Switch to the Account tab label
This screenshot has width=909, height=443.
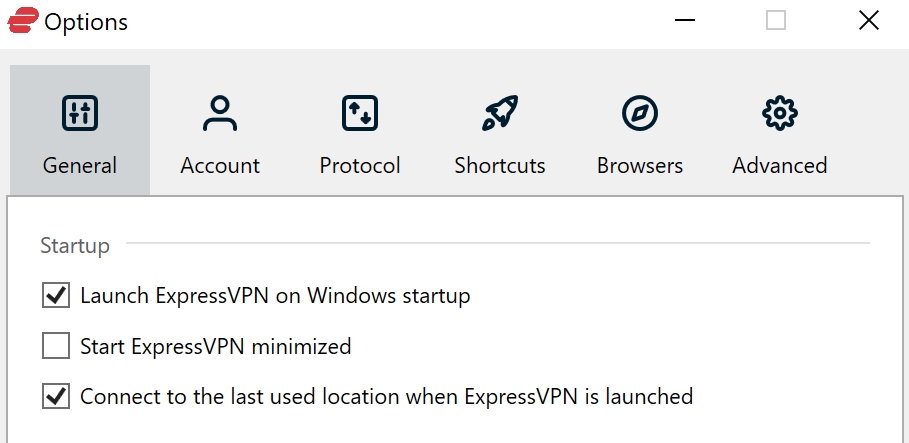pos(220,166)
